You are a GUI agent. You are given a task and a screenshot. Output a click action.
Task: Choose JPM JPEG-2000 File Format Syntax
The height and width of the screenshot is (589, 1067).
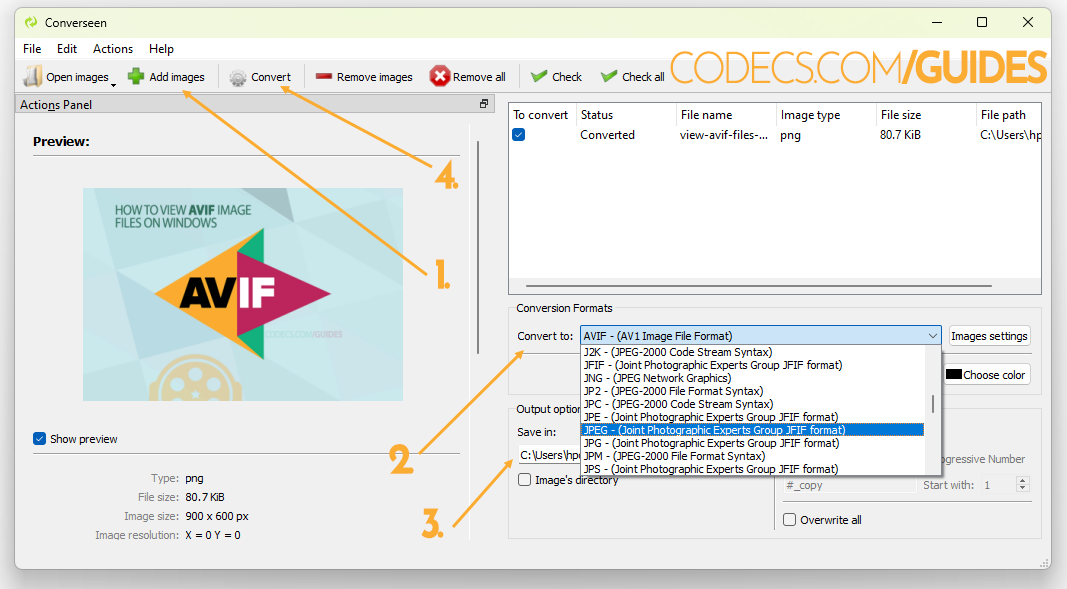point(753,456)
